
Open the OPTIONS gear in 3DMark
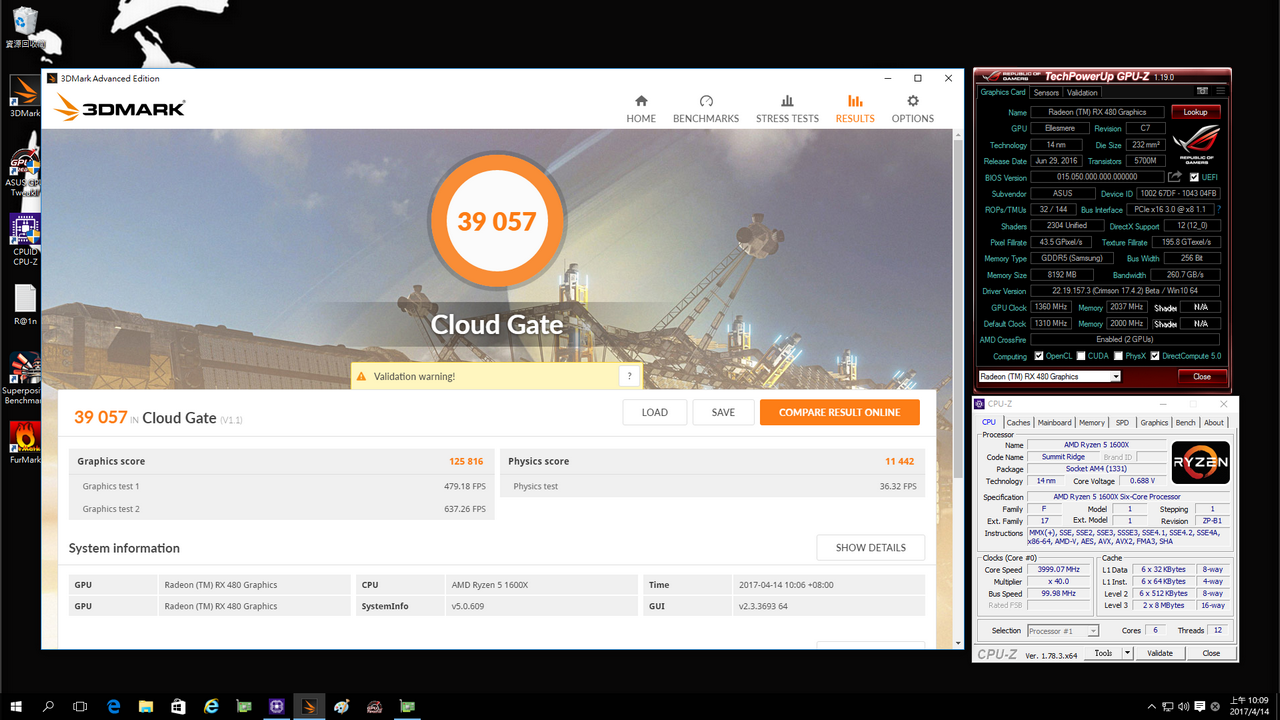tap(912, 109)
